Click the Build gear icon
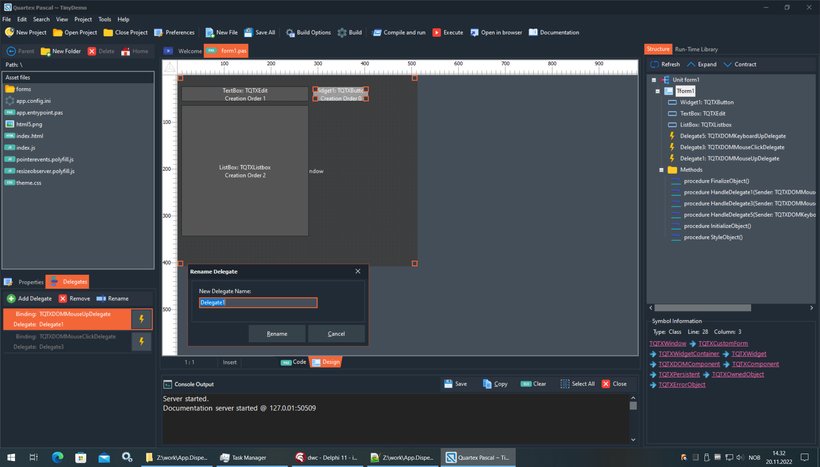Screen dimensions: 820x467 (x=342, y=32)
